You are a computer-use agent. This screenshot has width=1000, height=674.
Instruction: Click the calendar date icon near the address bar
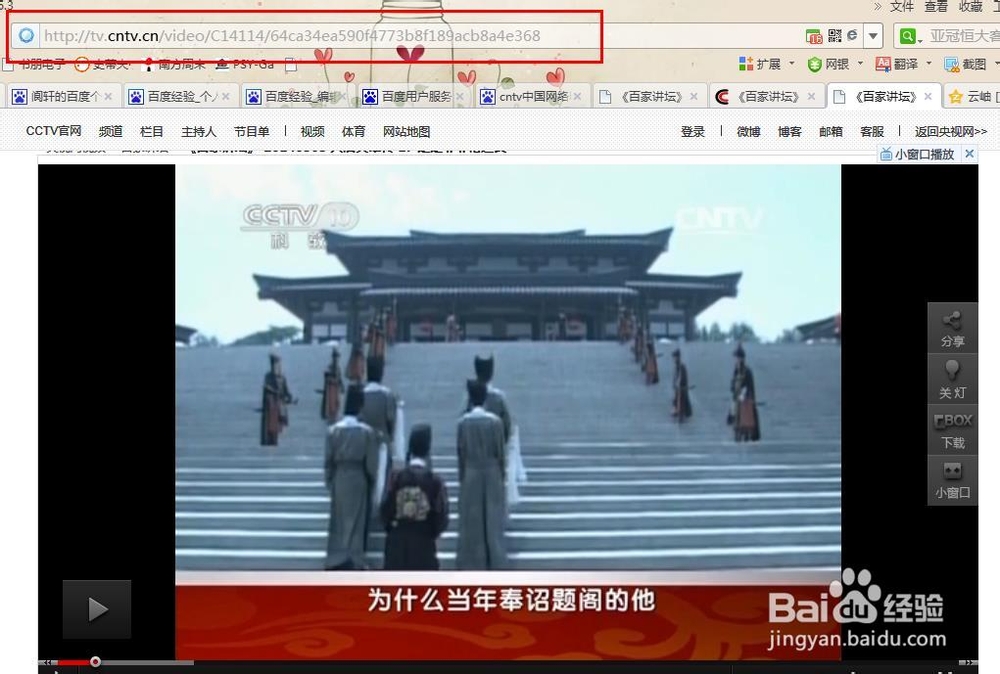click(x=814, y=34)
